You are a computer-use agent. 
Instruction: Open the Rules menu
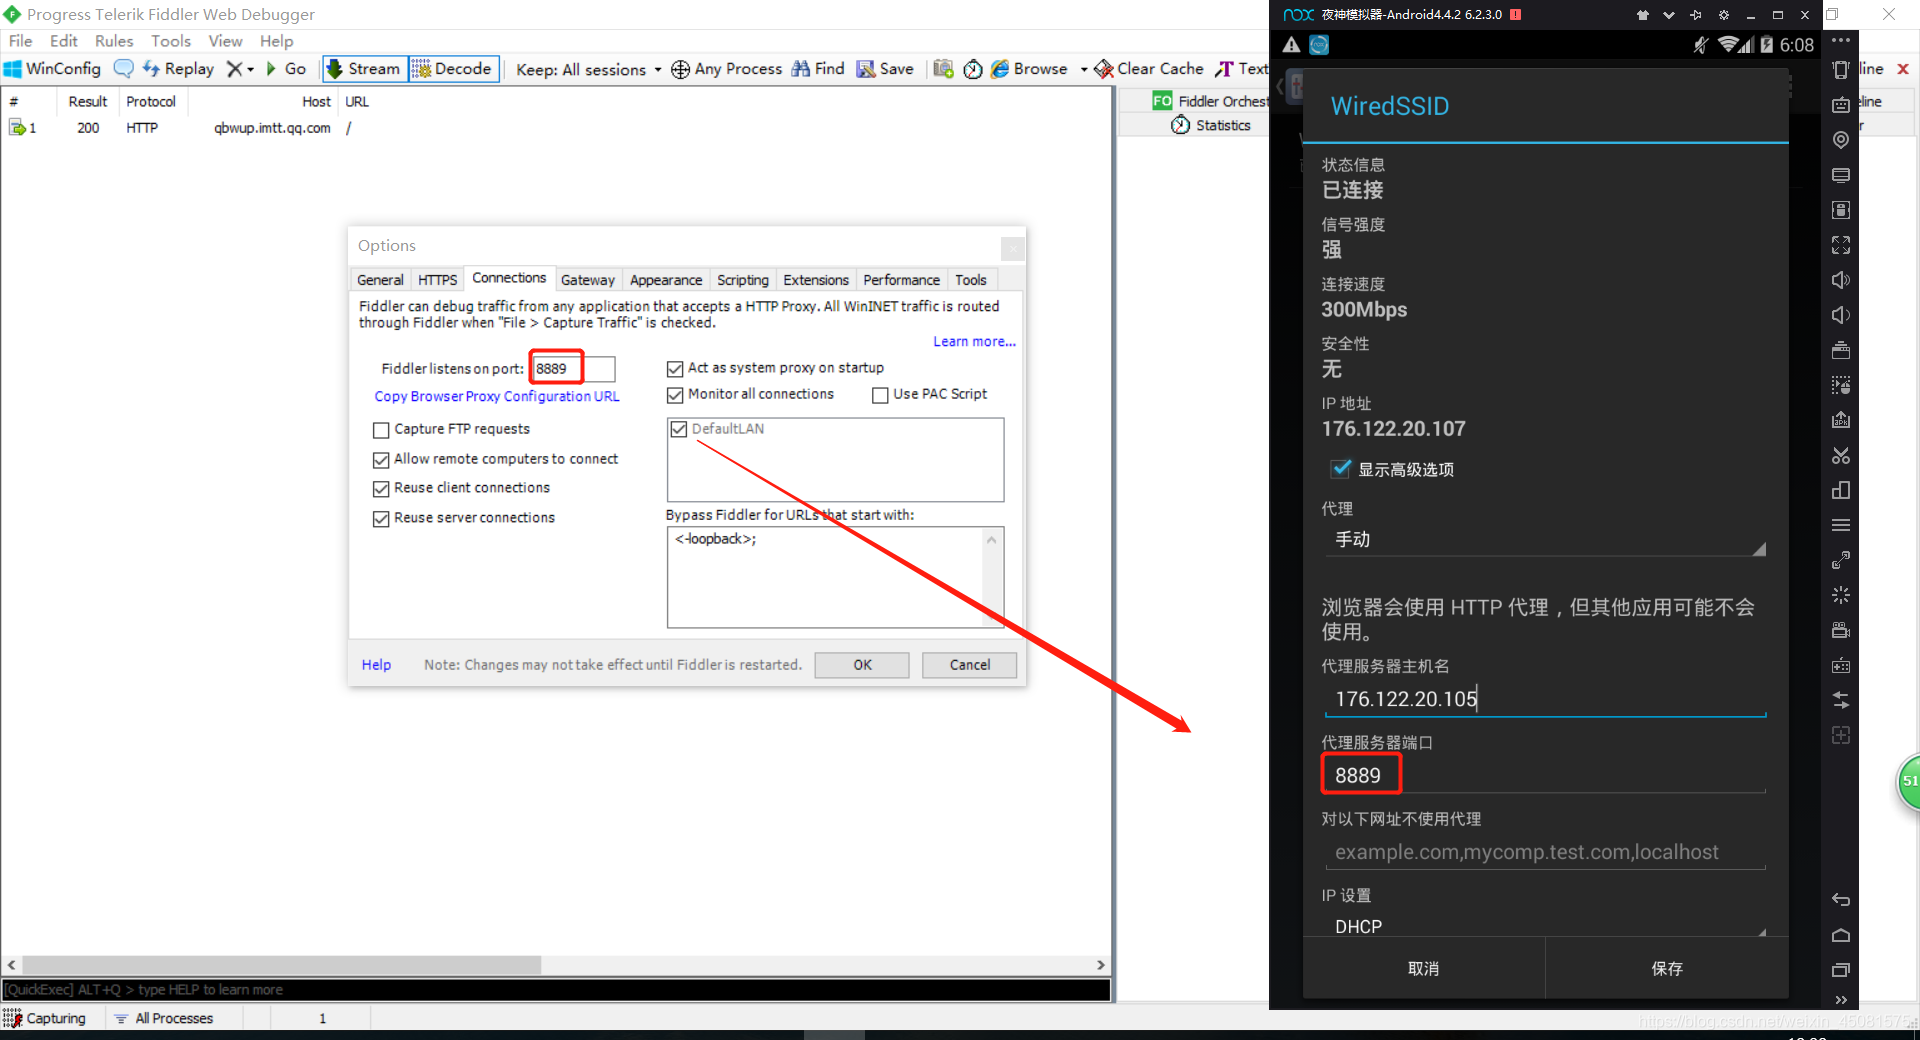(114, 41)
